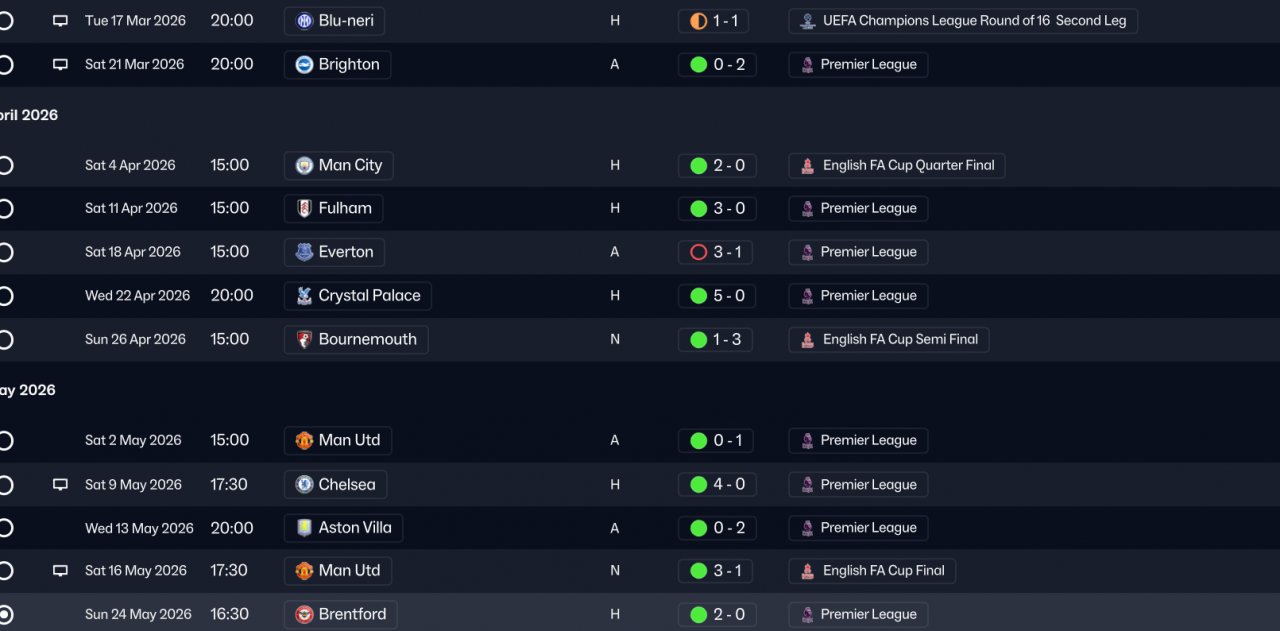Click the Everton club badge

pyautogui.click(x=304, y=252)
